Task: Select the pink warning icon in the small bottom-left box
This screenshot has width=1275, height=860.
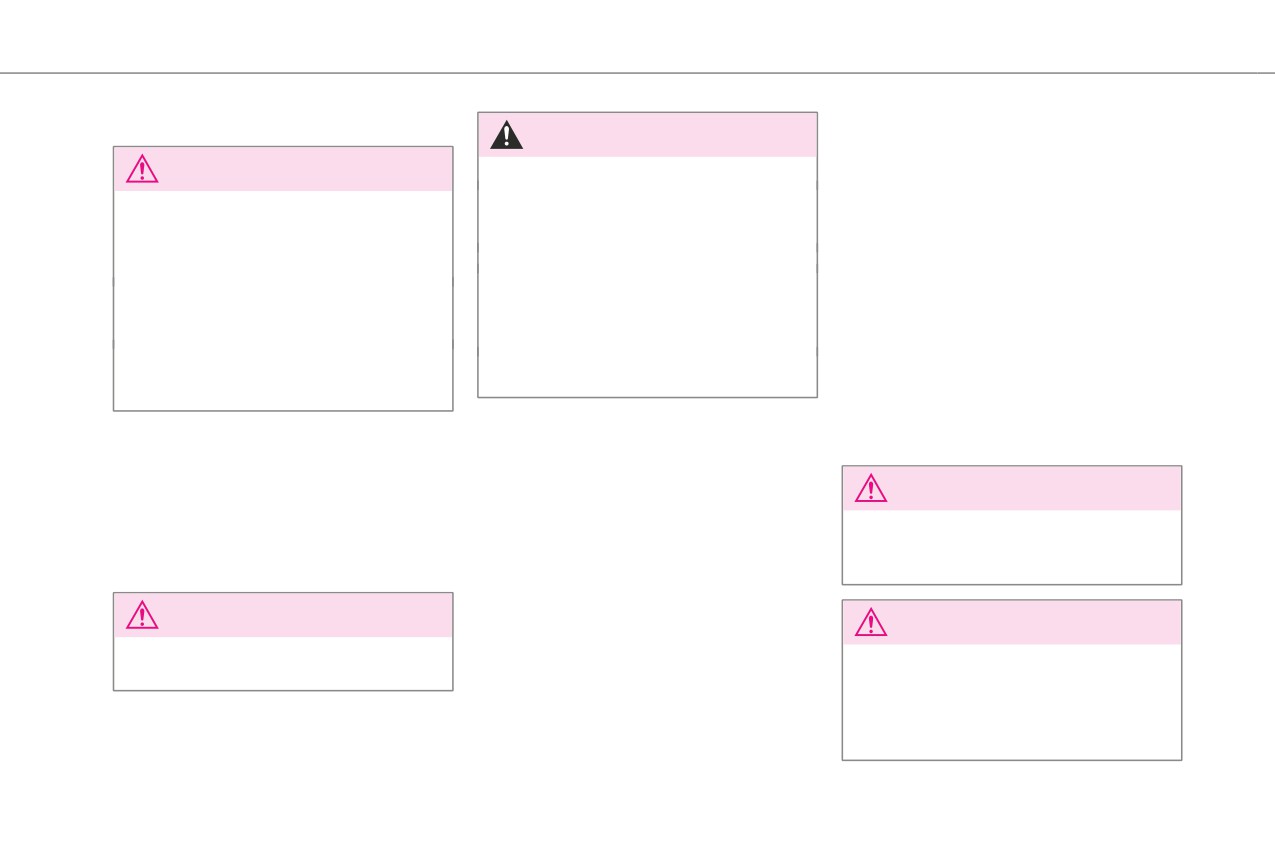Action: [142, 615]
